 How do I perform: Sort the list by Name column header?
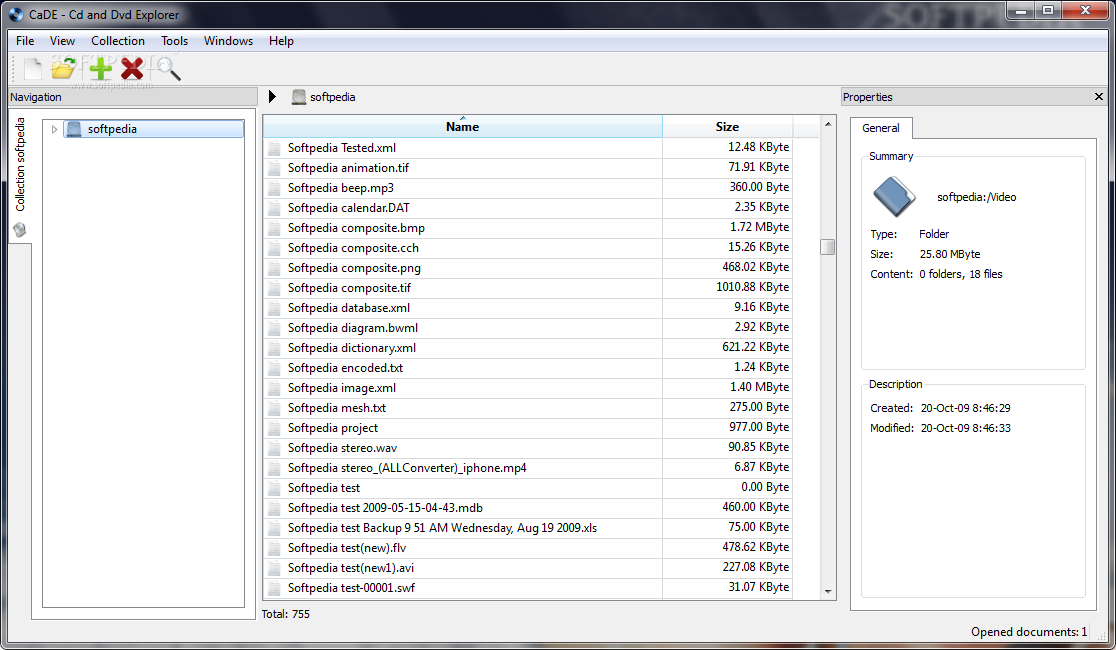pyautogui.click(x=463, y=126)
